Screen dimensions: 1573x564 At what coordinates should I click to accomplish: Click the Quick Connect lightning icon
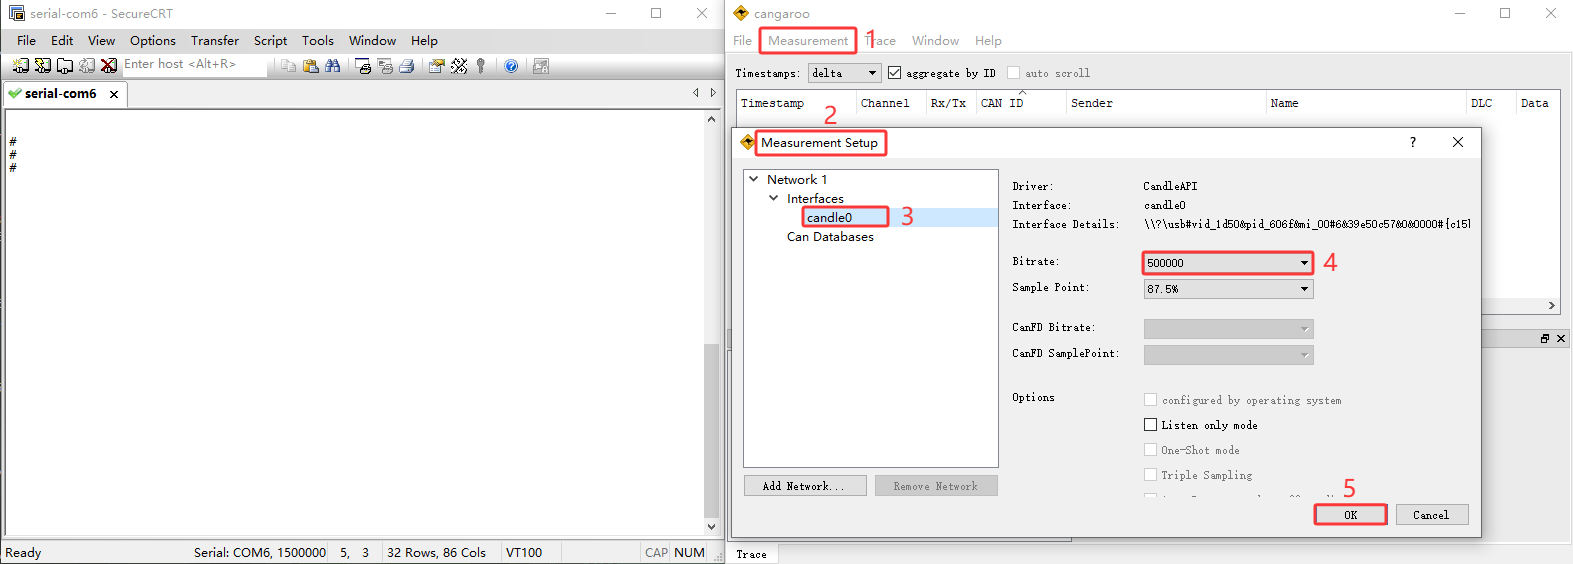[x=42, y=66]
